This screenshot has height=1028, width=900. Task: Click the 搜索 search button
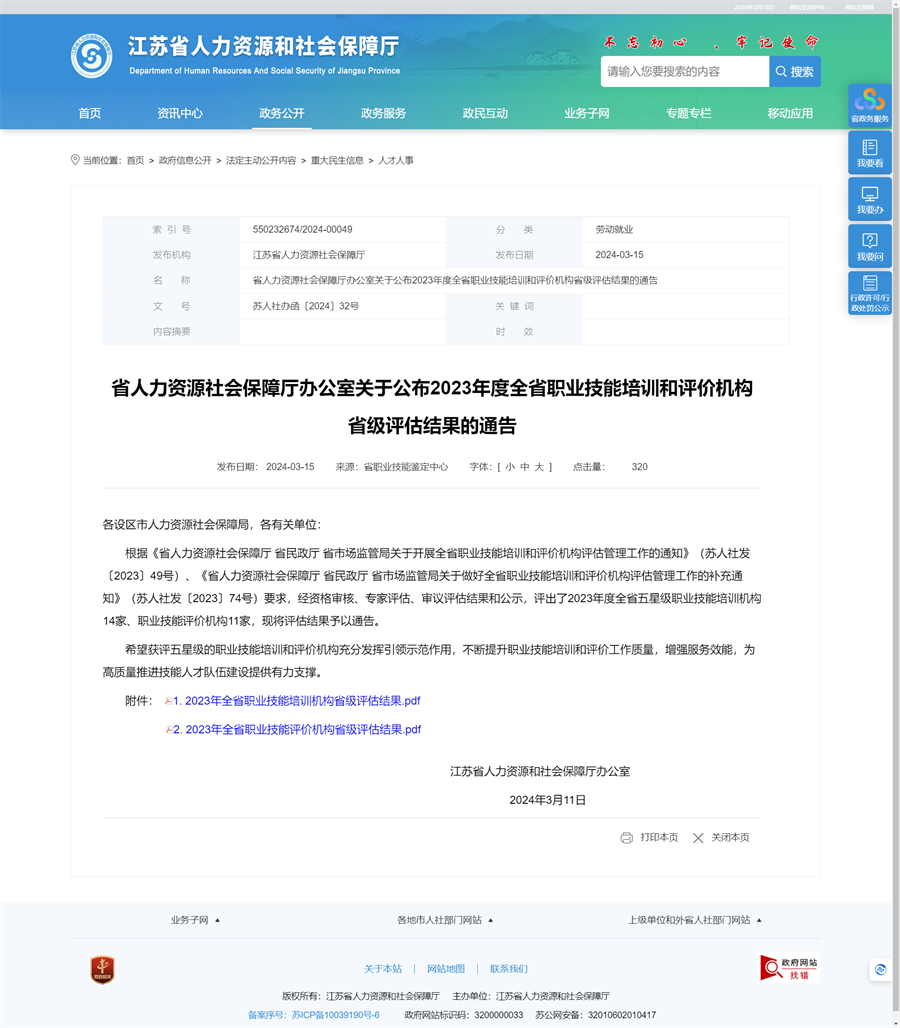click(795, 72)
